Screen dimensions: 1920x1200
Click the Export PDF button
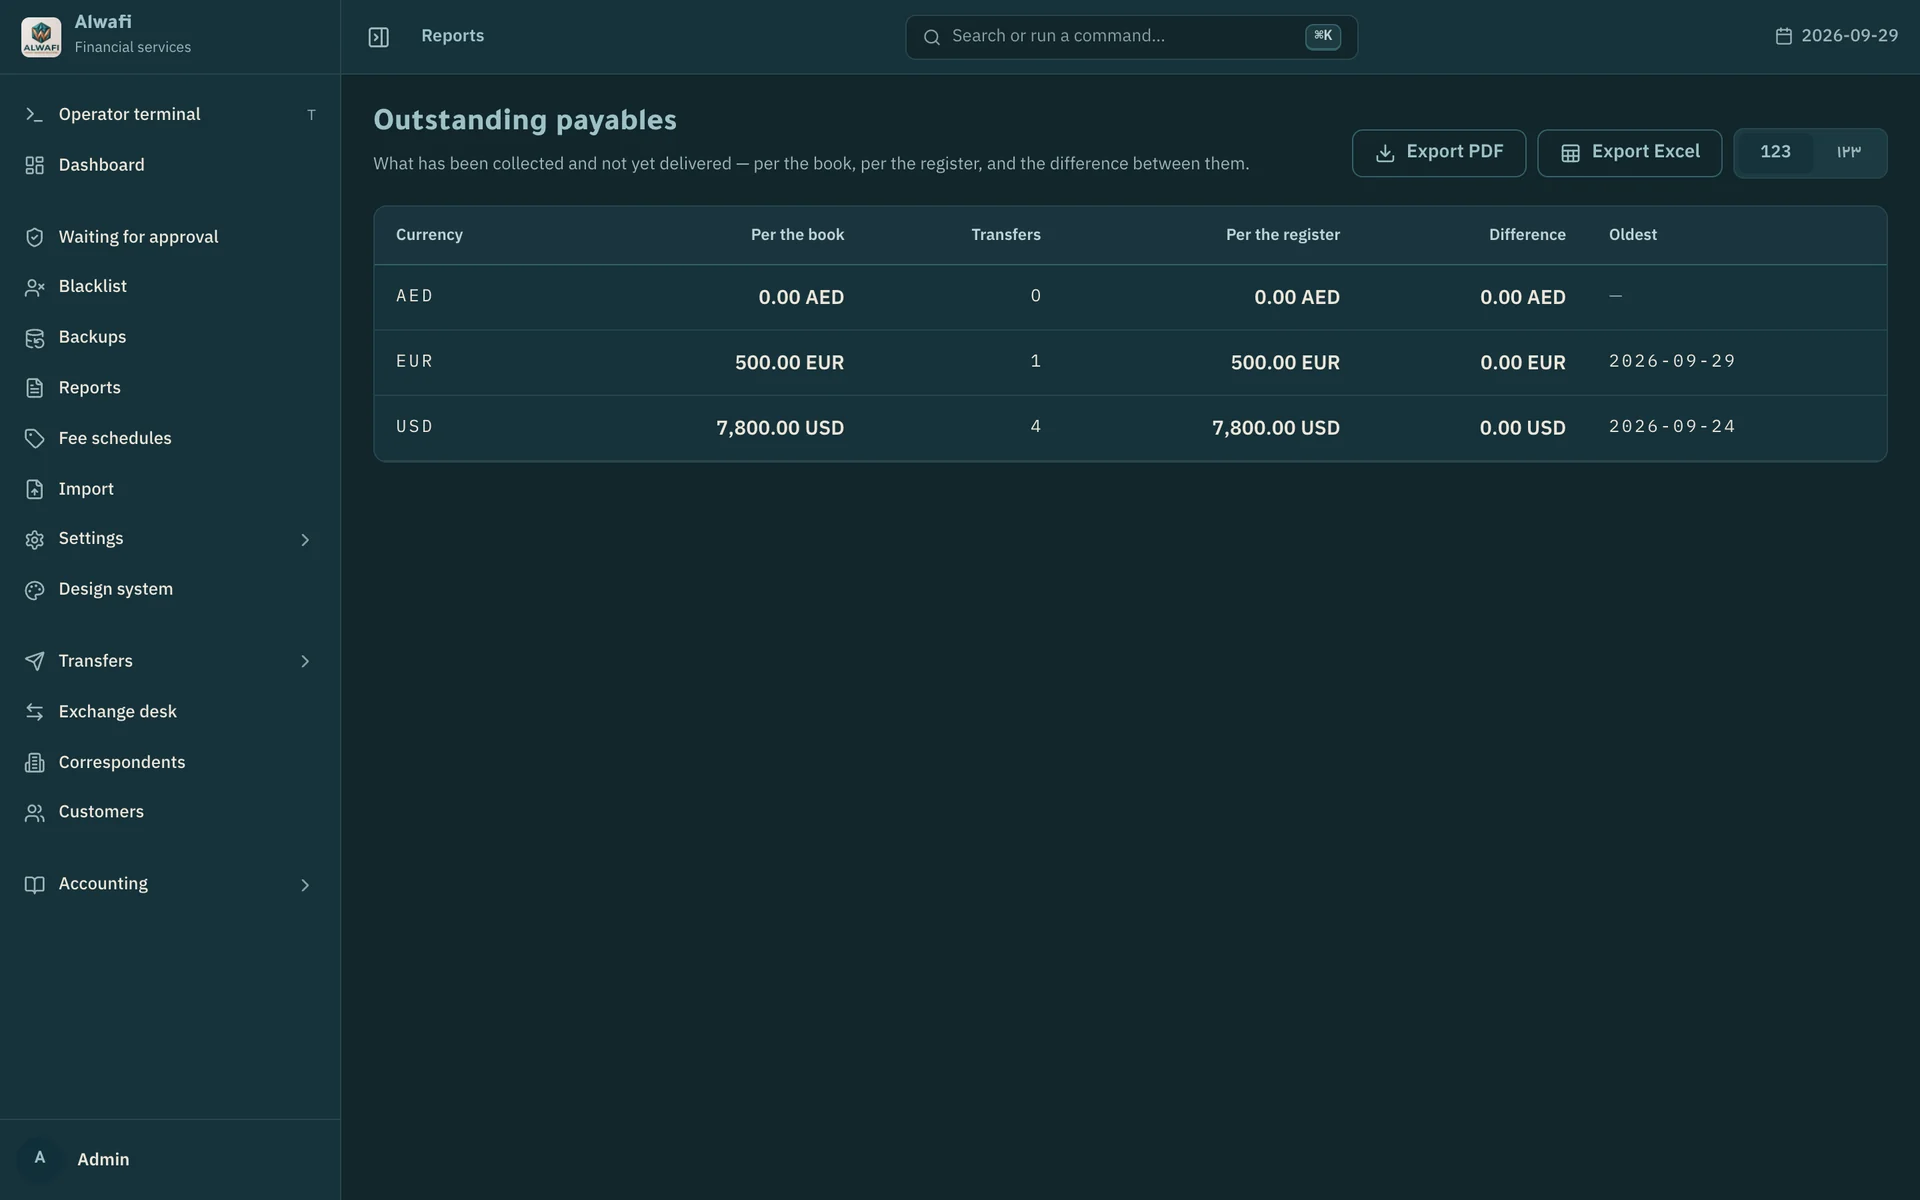1438,153
